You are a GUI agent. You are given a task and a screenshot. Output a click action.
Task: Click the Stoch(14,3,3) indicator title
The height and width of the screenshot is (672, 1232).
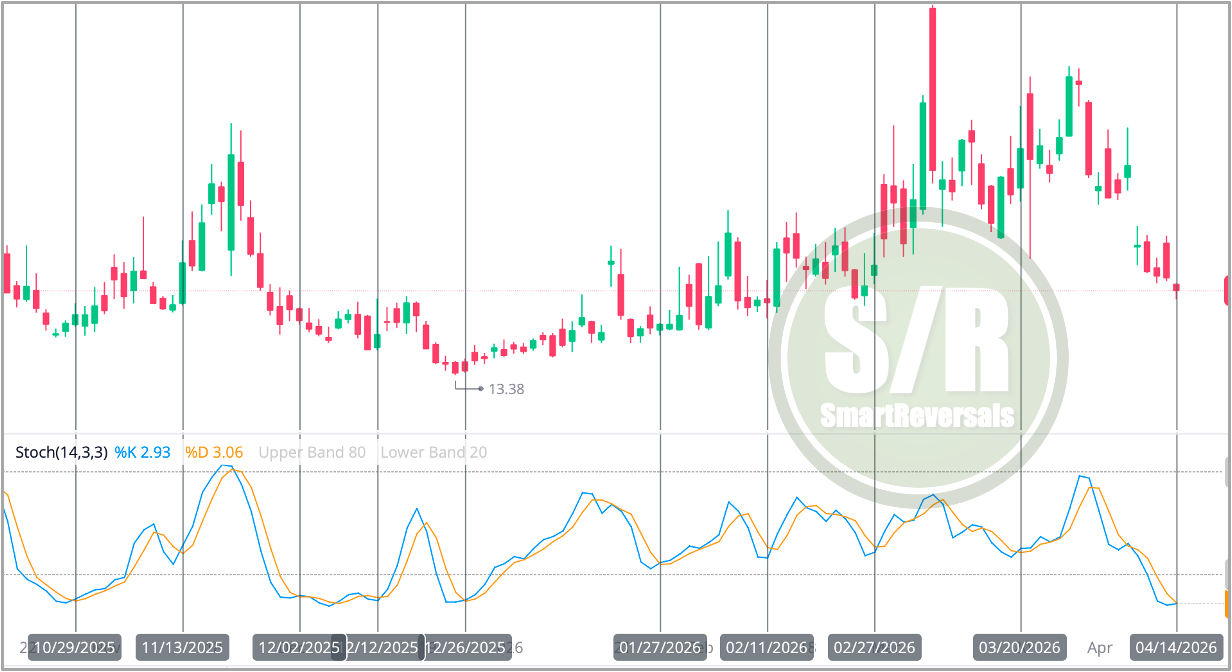point(61,452)
